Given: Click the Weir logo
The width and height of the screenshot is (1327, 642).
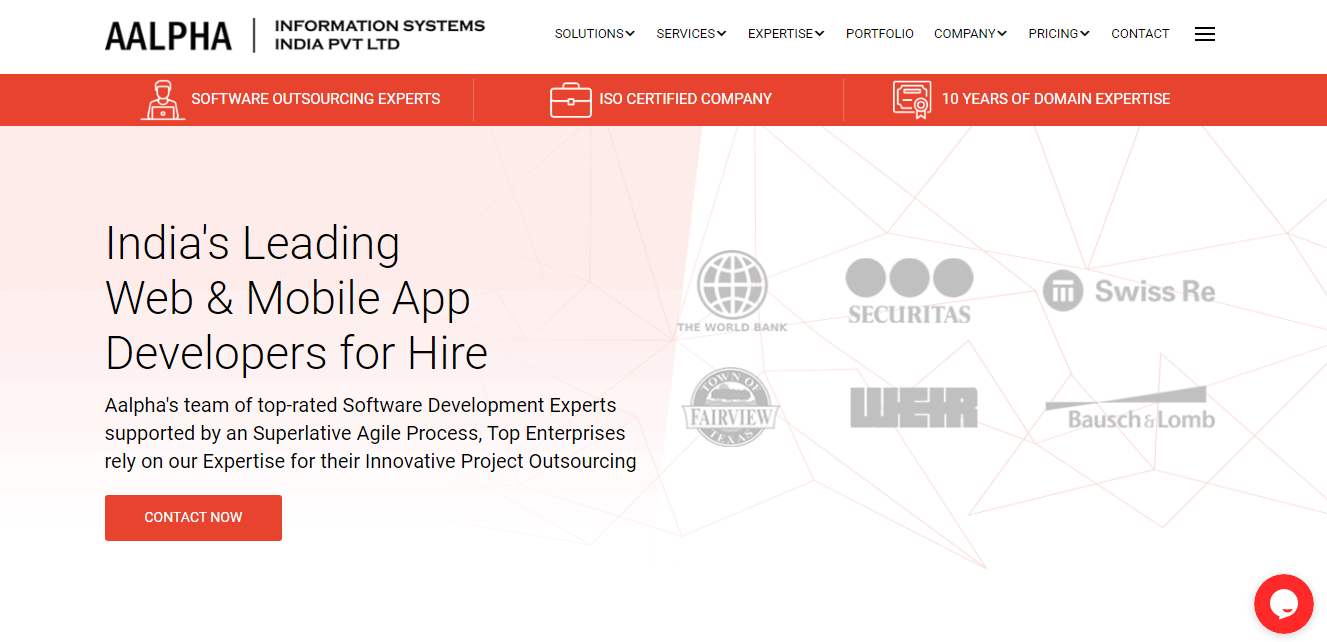Looking at the screenshot, I should point(914,407).
